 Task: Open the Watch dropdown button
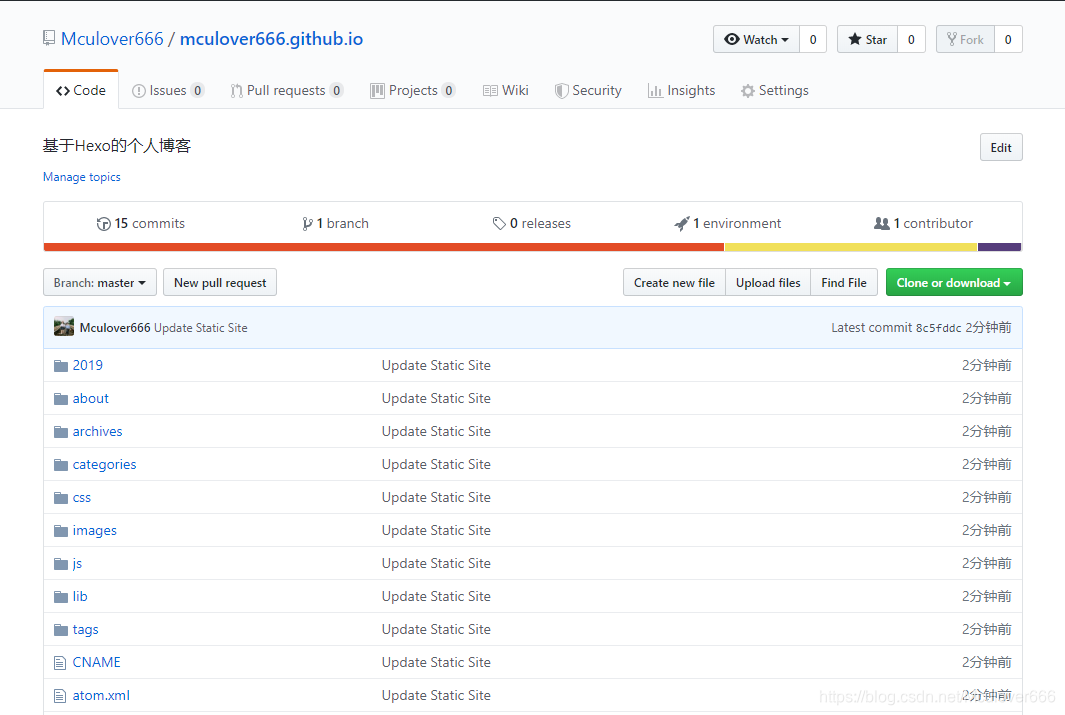tap(757, 39)
